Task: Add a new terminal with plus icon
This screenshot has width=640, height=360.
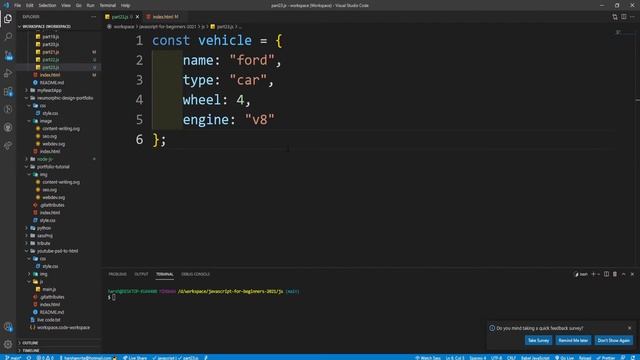Action: 593,274
